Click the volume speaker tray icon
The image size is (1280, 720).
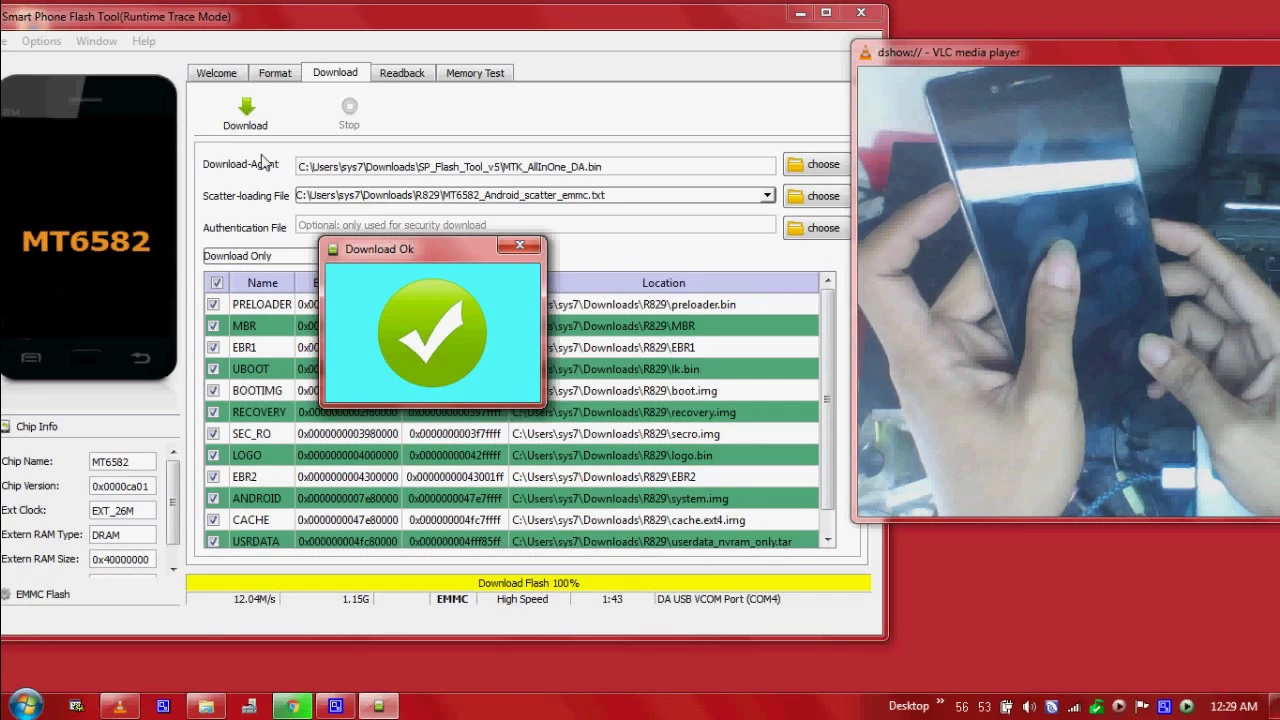(1029, 707)
